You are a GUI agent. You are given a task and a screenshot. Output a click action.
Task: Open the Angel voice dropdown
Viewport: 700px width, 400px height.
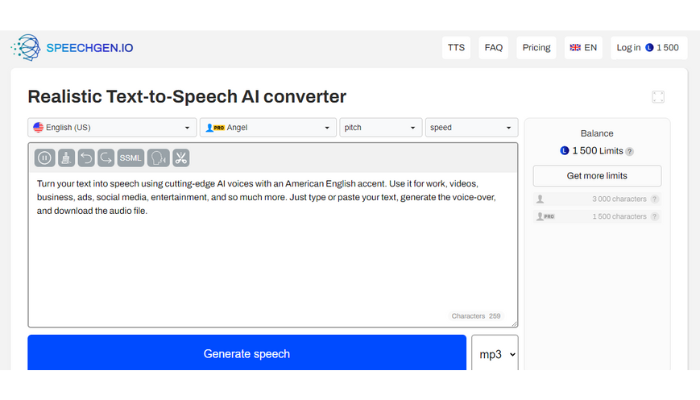[268, 127]
